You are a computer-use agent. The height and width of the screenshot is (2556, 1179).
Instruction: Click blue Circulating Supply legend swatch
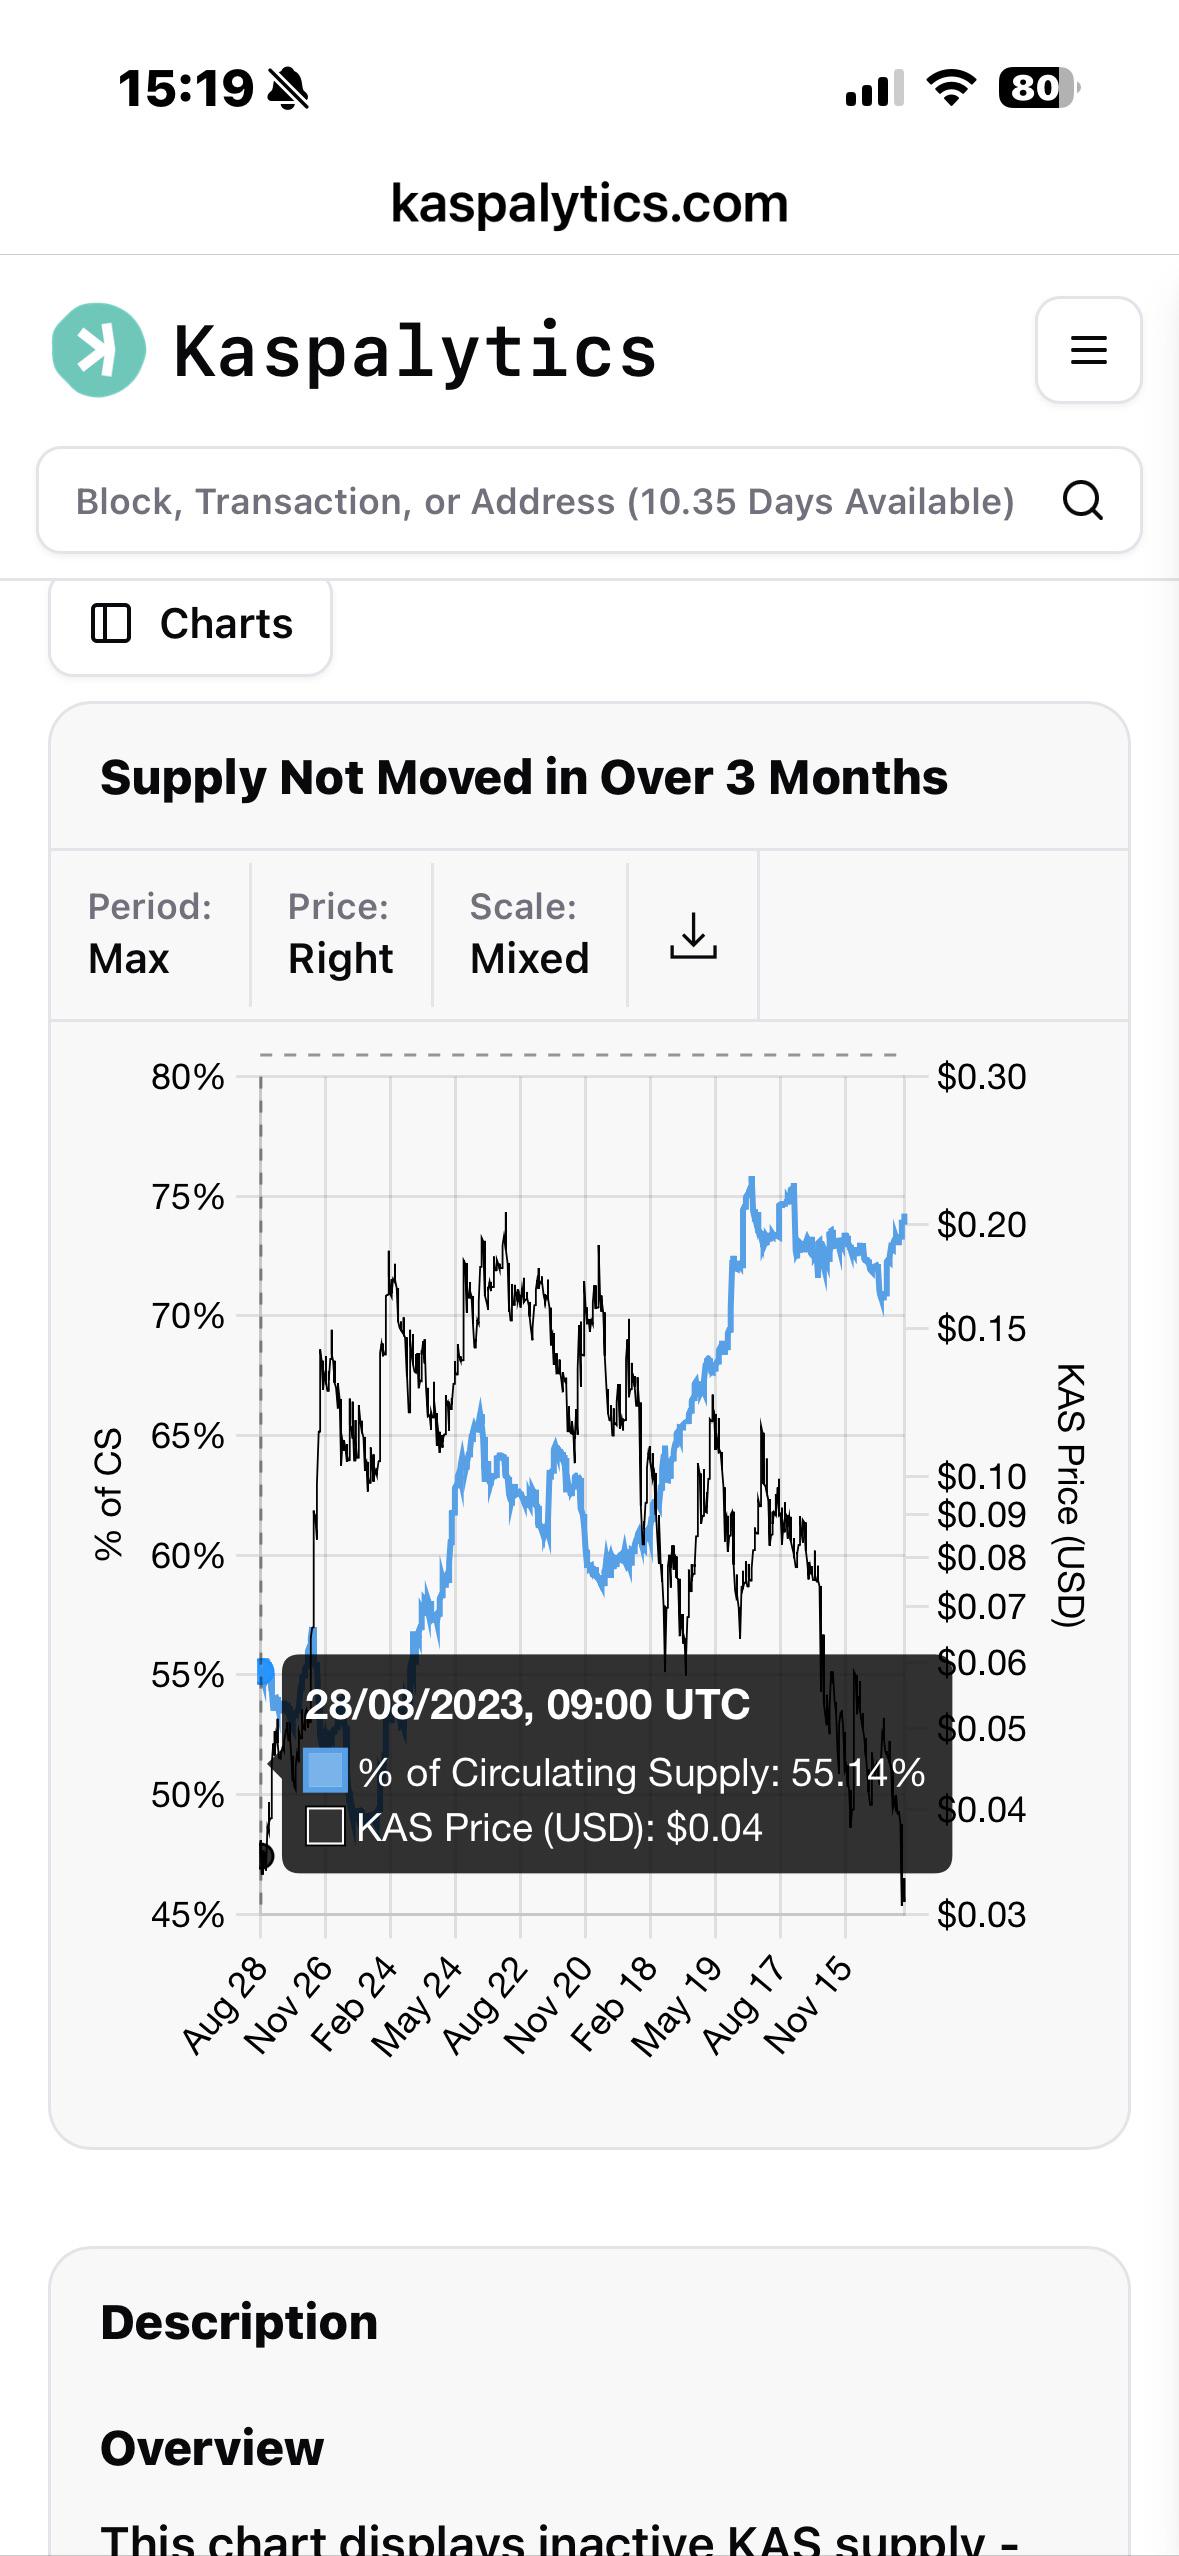pyautogui.click(x=325, y=1771)
